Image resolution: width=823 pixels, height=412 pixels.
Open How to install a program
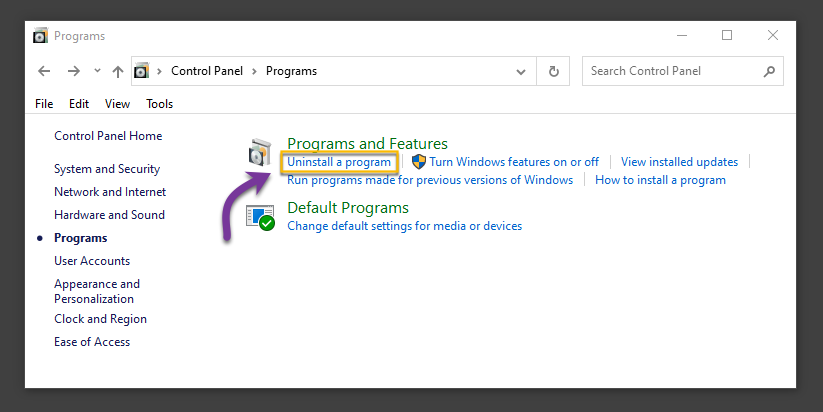coord(660,180)
